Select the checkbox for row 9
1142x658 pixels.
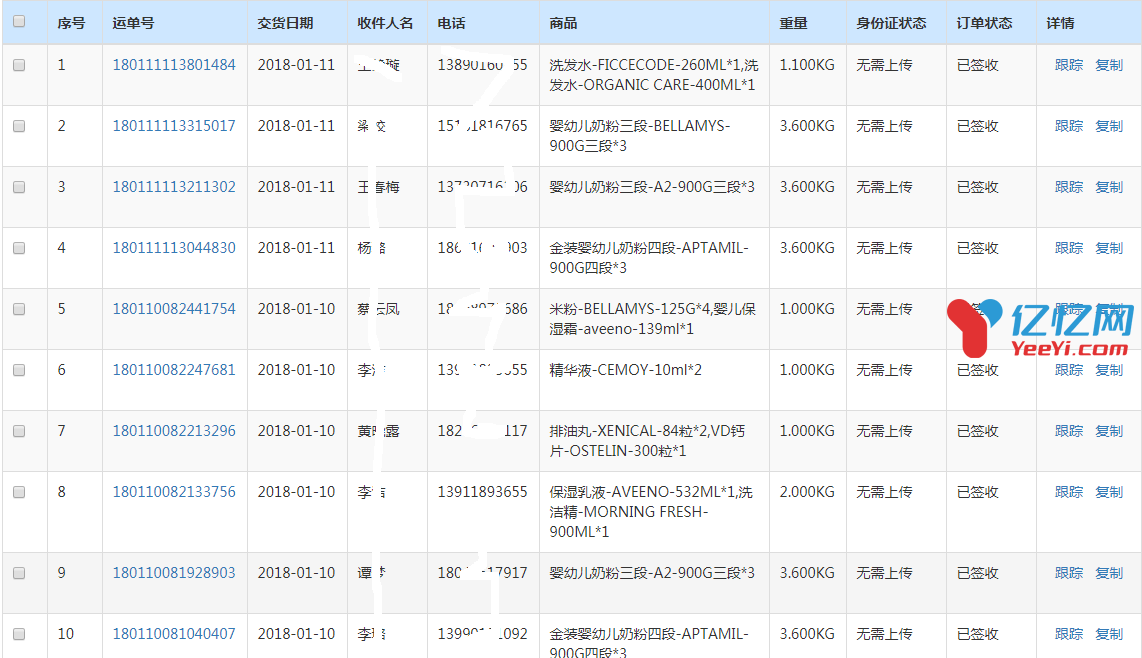click(19, 573)
